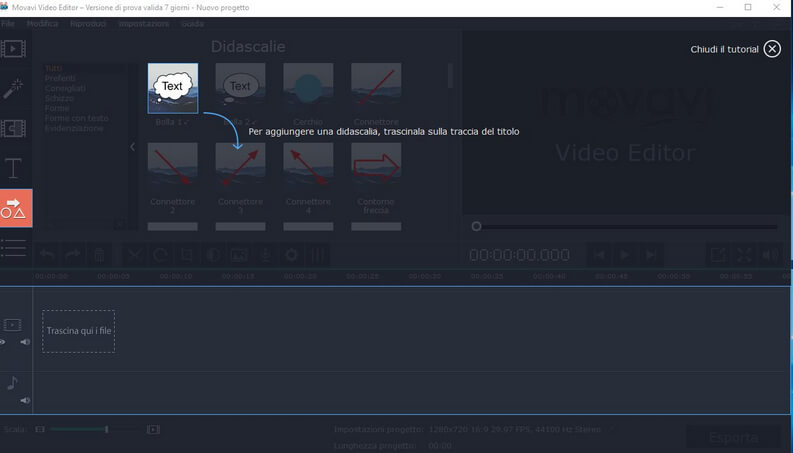Open the transitions tab in the sidebar
Viewport: 793px width, 453px height.
point(13,128)
